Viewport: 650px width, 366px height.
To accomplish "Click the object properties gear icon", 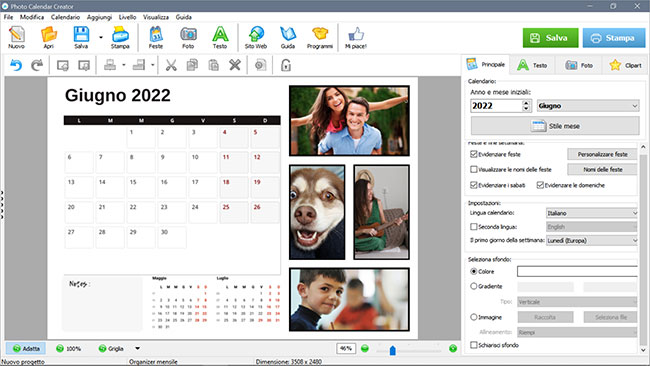I will coord(260,65).
